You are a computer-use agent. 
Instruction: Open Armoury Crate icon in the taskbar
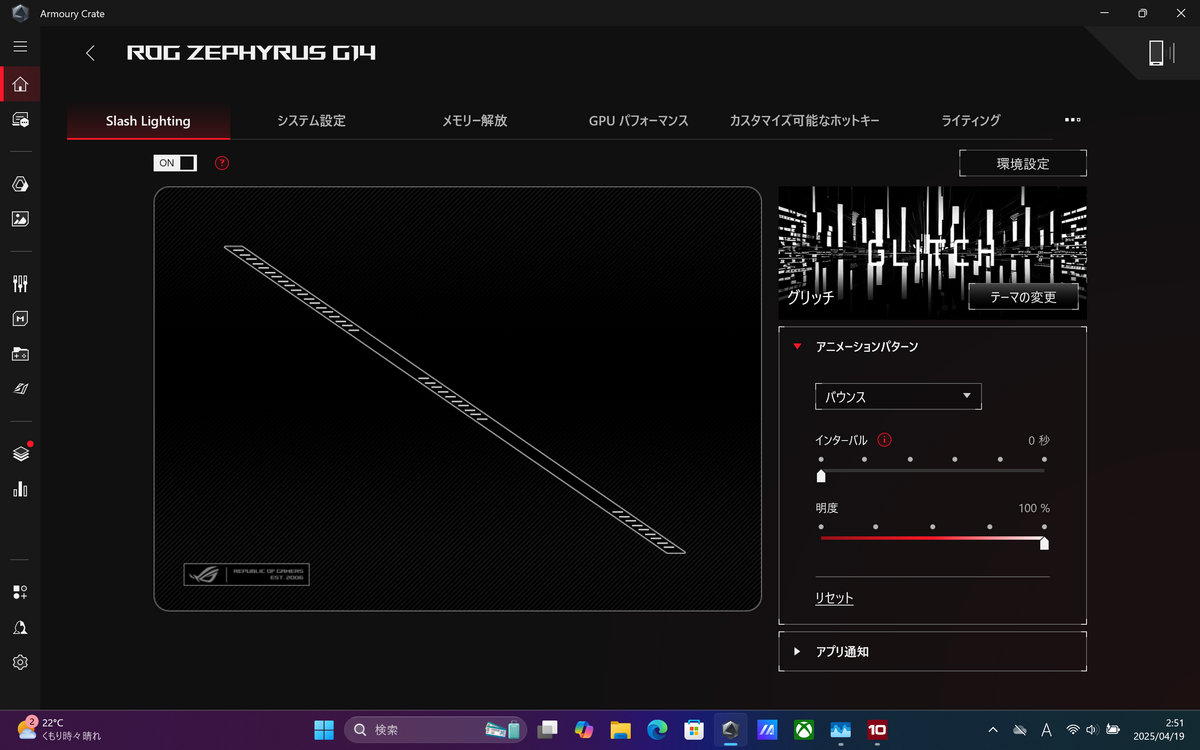point(730,730)
